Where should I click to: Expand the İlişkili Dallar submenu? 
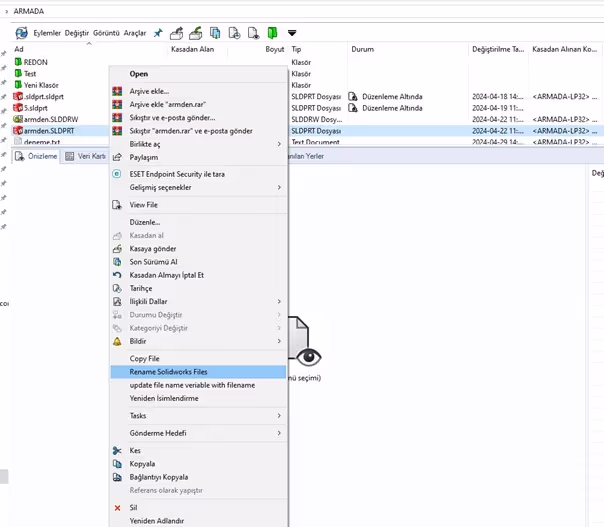199,302
